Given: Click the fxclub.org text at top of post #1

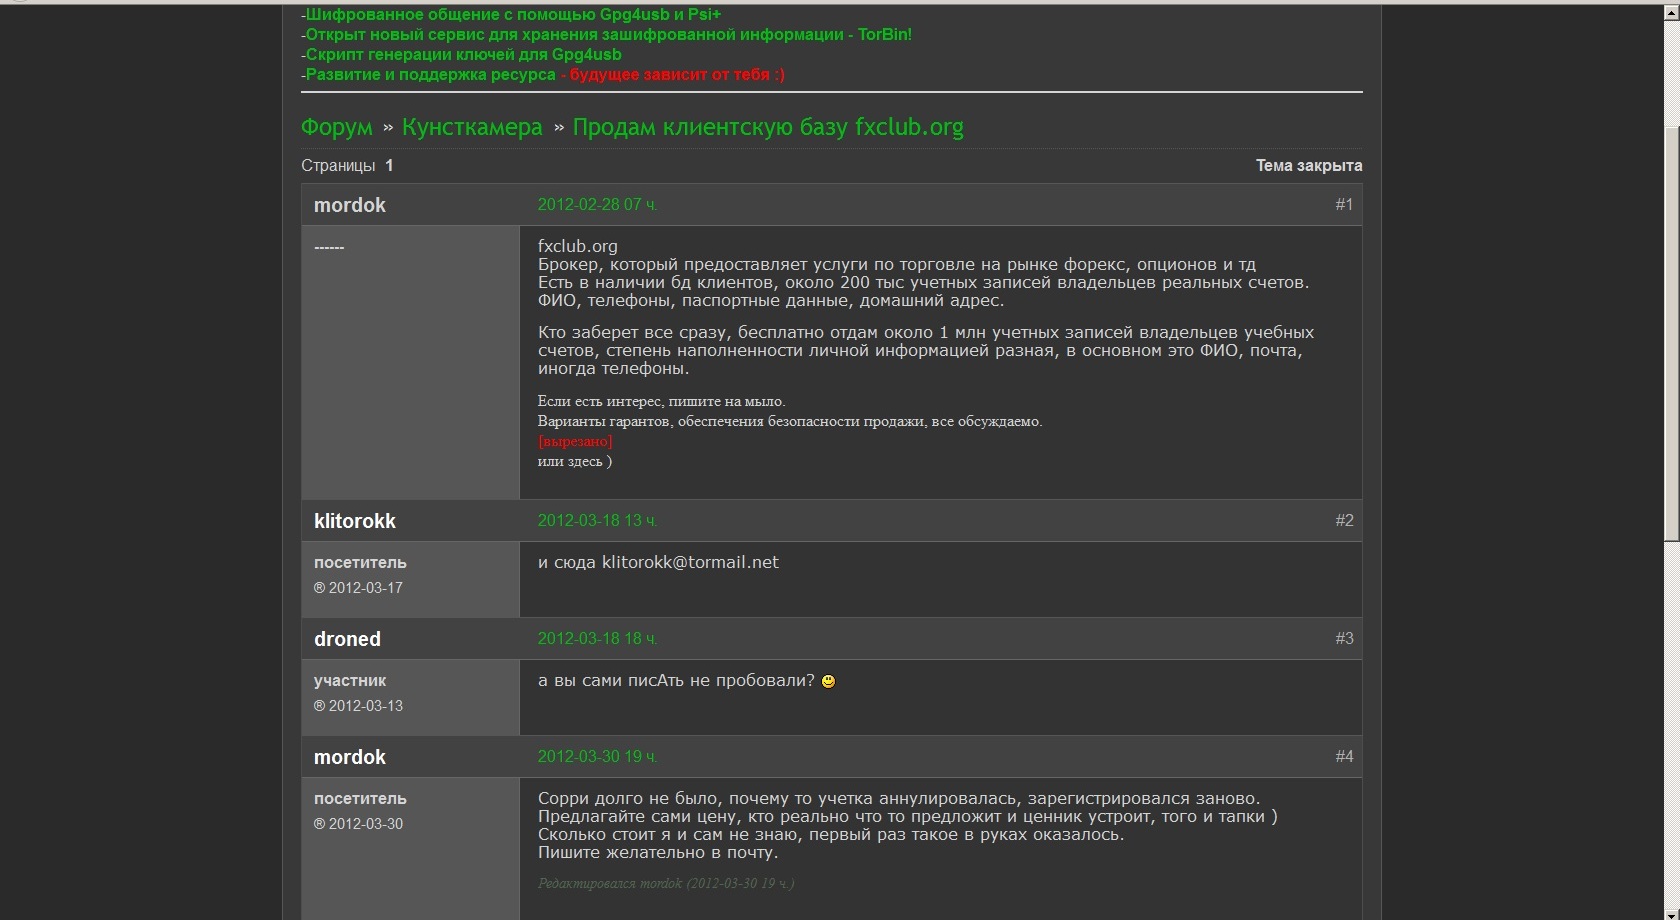Looking at the screenshot, I should 578,246.
